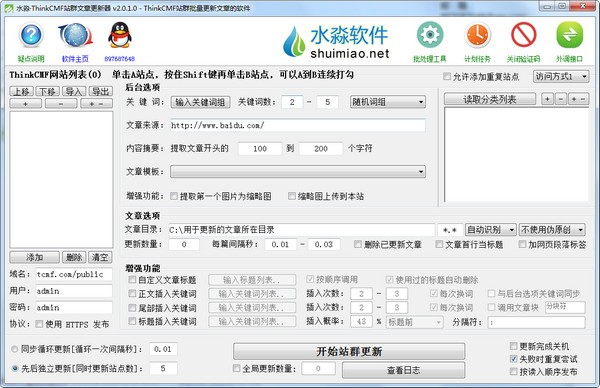600x388 pixels.
Task: Click the excerpt start field showing 100
Action: tap(260, 149)
